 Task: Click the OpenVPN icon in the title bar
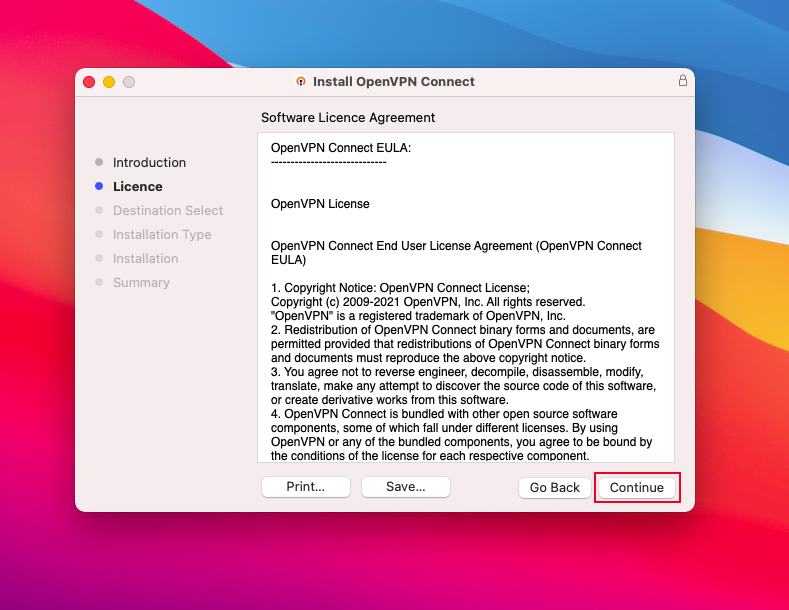coord(301,82)
